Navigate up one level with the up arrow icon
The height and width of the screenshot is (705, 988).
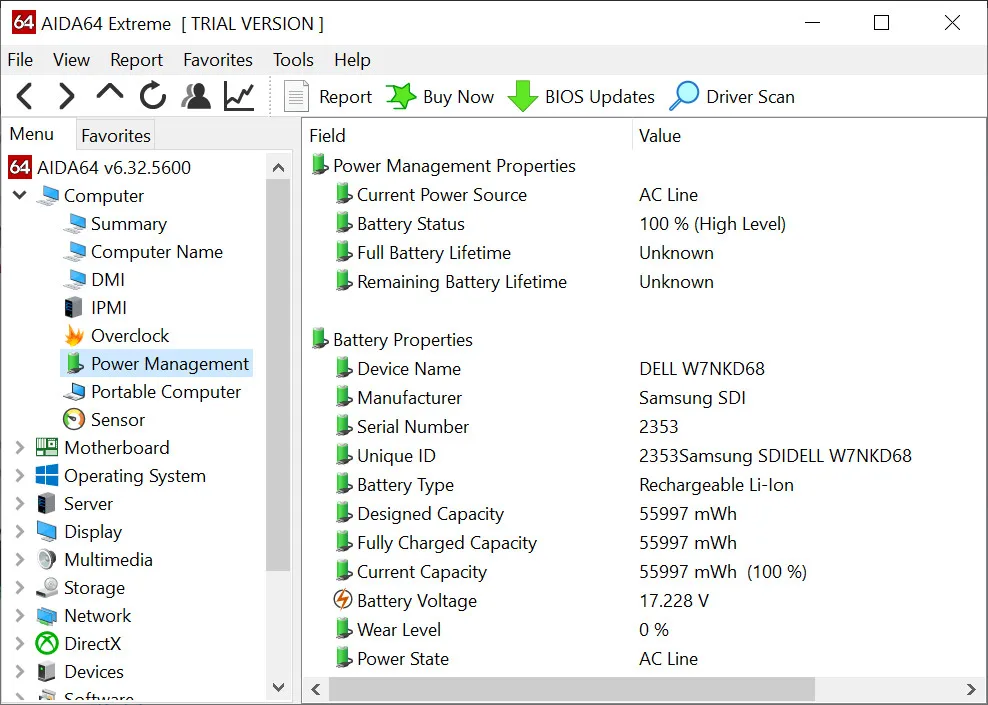110,93
